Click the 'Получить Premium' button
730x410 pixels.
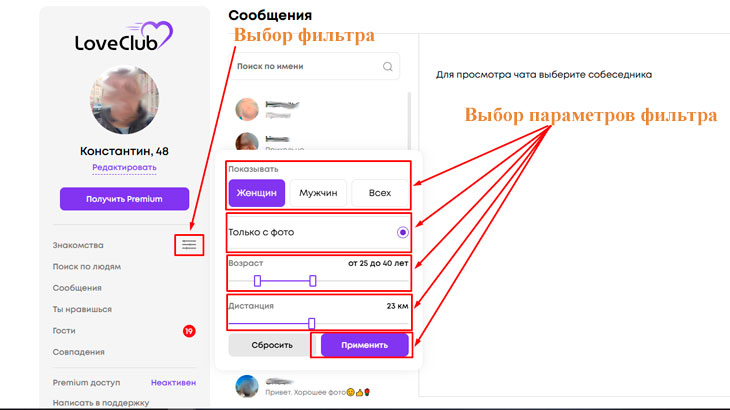pyautogui.click(x=124, y=199)
